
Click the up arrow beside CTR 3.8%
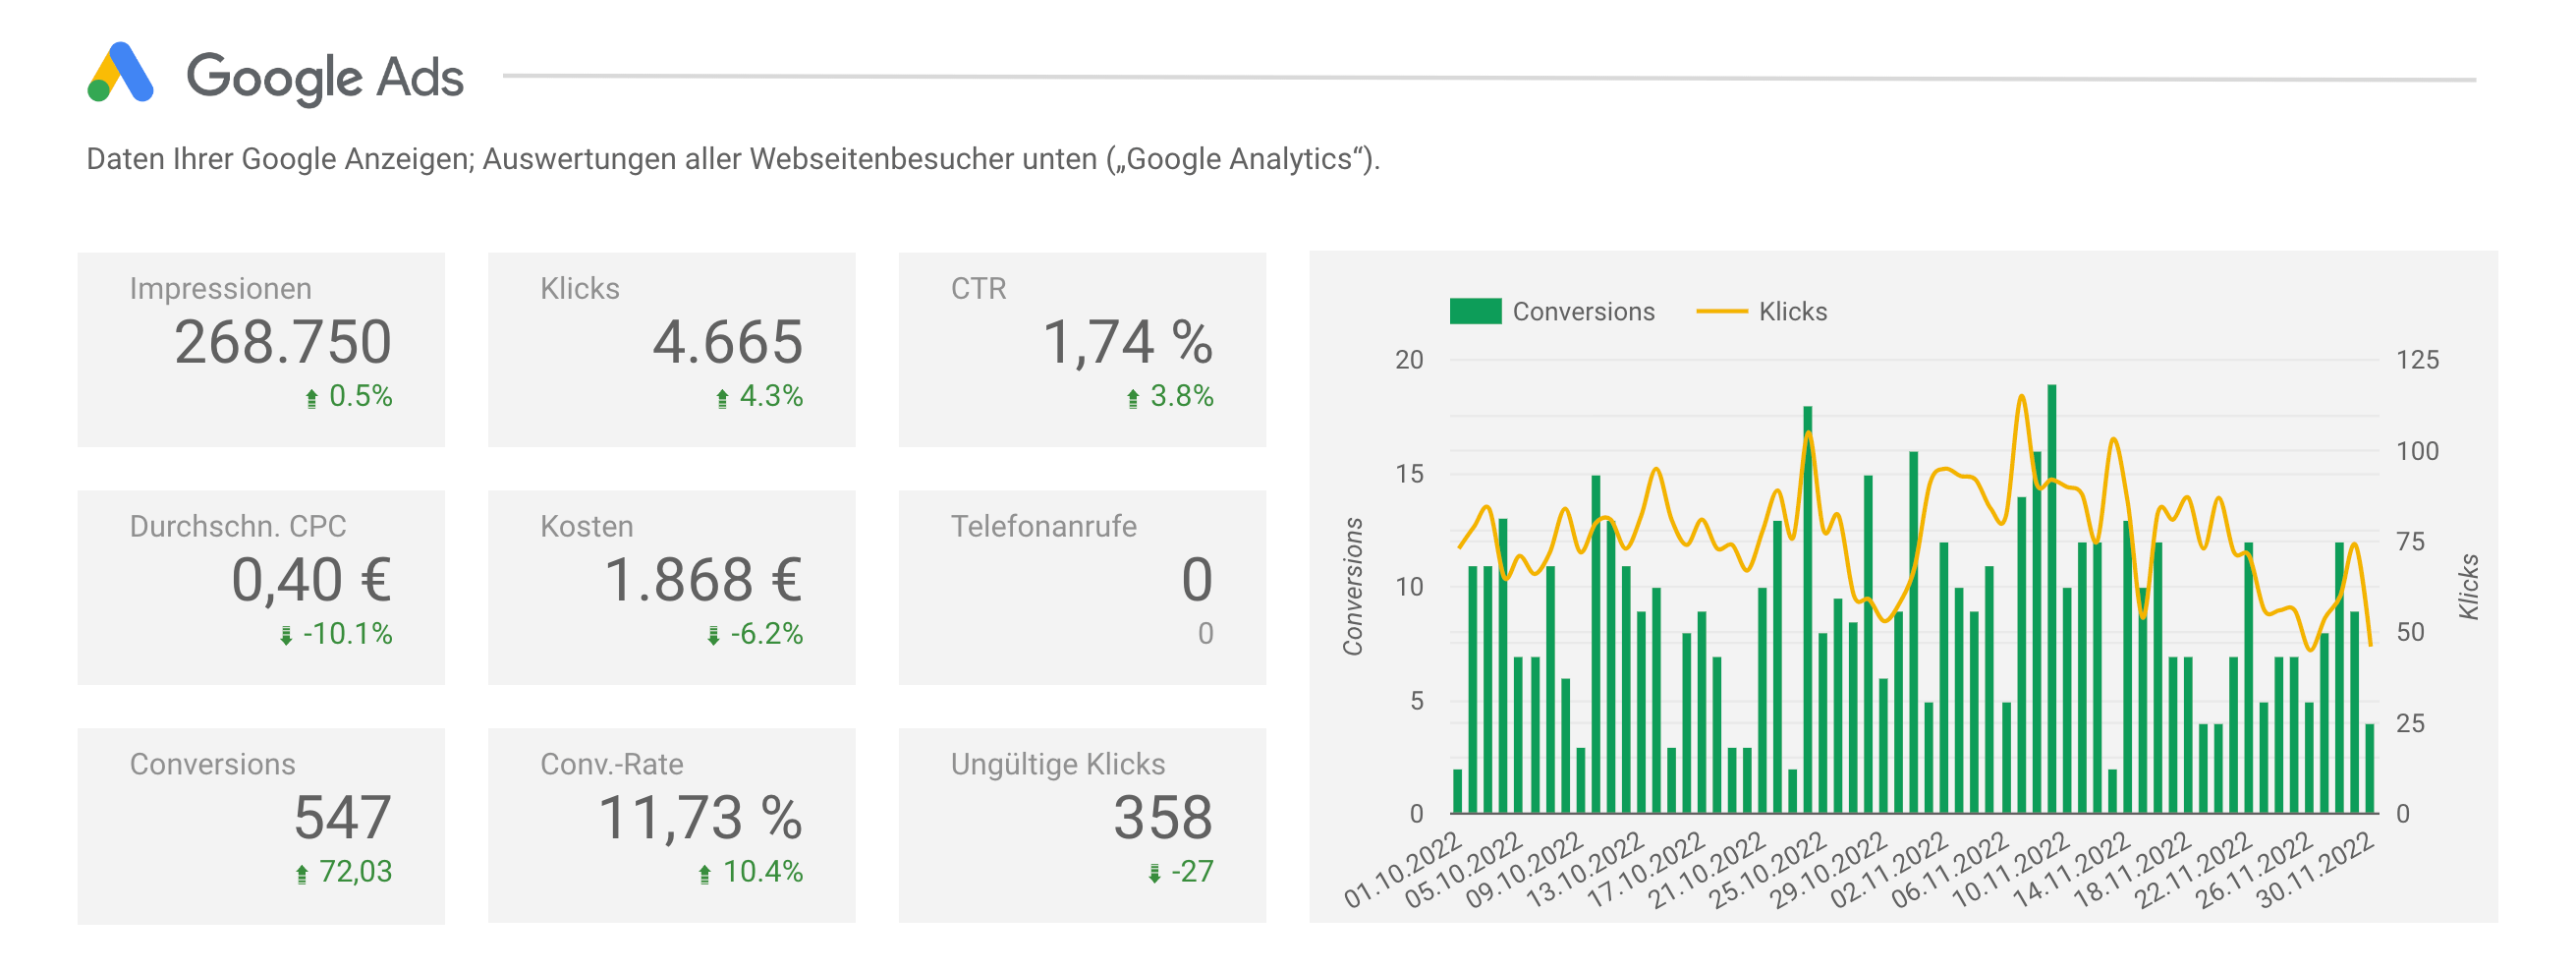[1132, 398]
